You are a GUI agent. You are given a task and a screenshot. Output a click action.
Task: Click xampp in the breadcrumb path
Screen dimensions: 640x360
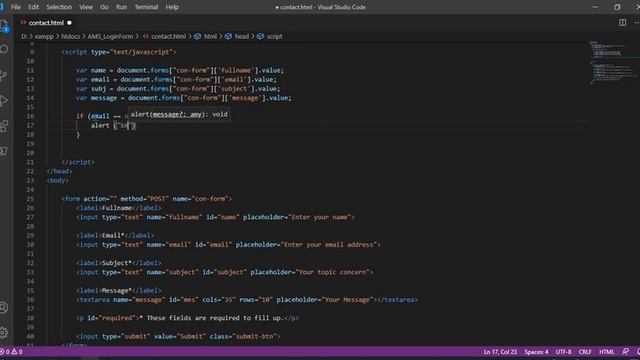pyautogui.click(x=44, y=36)
